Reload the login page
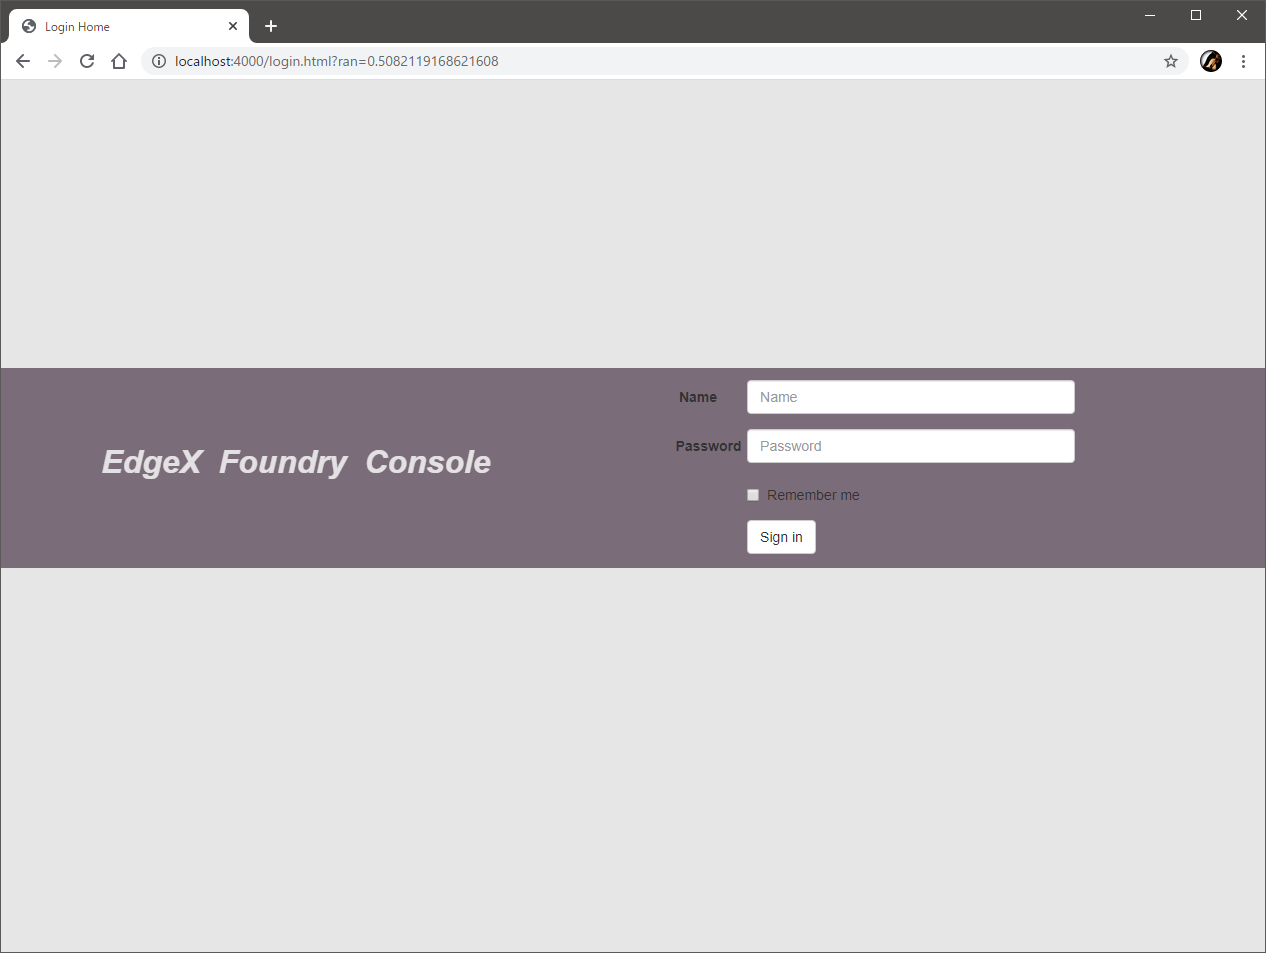The height and width of the screenshot is (953, 1266). (87, 61)
